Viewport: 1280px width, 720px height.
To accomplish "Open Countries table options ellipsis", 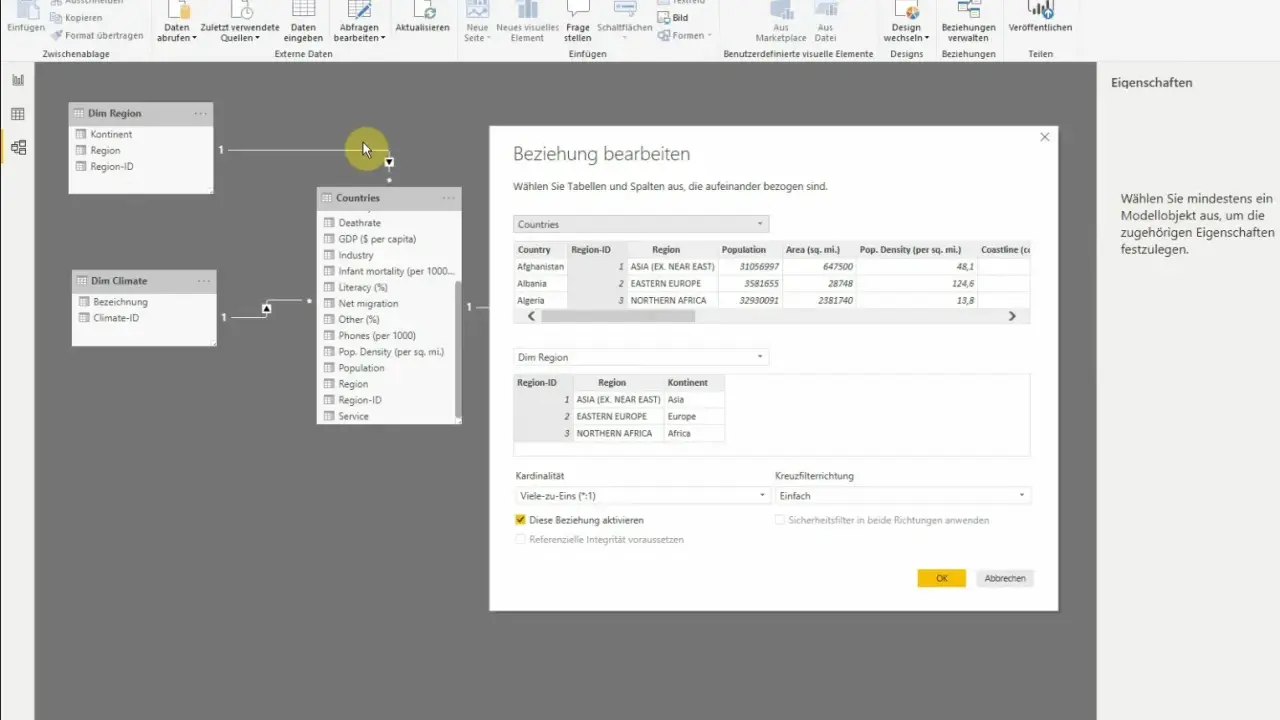I will tap(449, 198).
